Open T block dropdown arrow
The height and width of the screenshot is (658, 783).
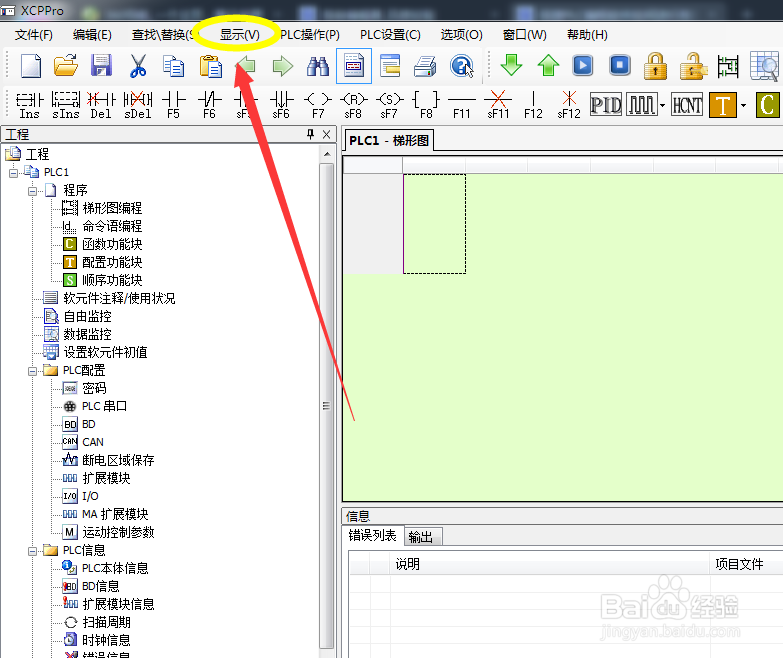[x=743, y=105]
